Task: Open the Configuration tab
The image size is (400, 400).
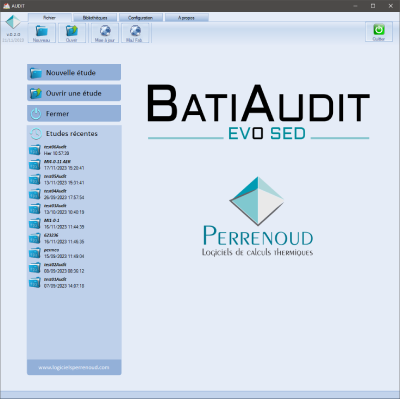Action: point(141,18)
